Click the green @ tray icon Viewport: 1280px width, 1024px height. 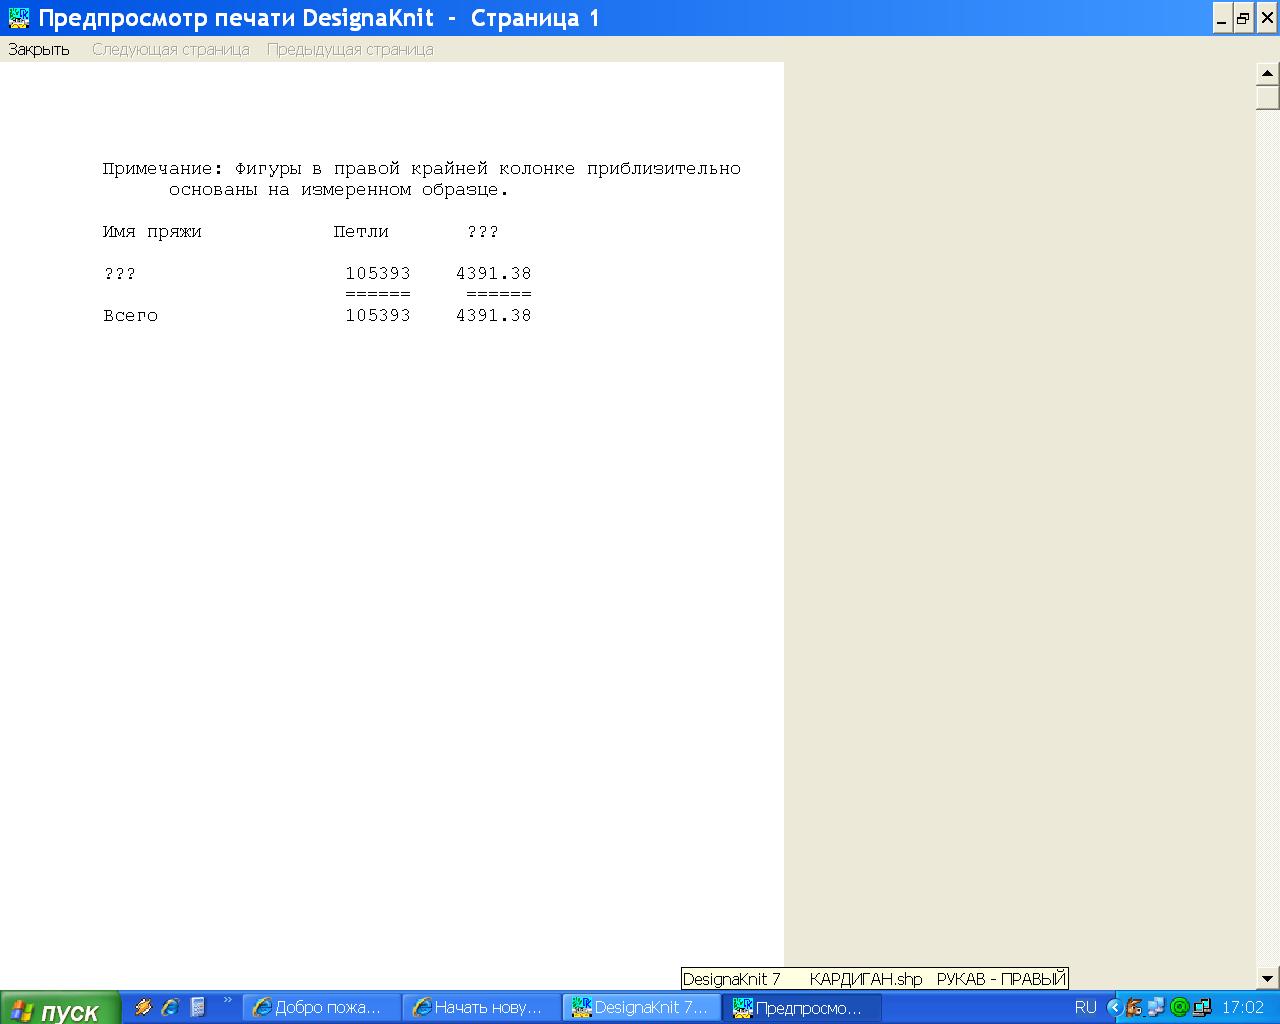pyautogui.click(x=1179, y=1007)
